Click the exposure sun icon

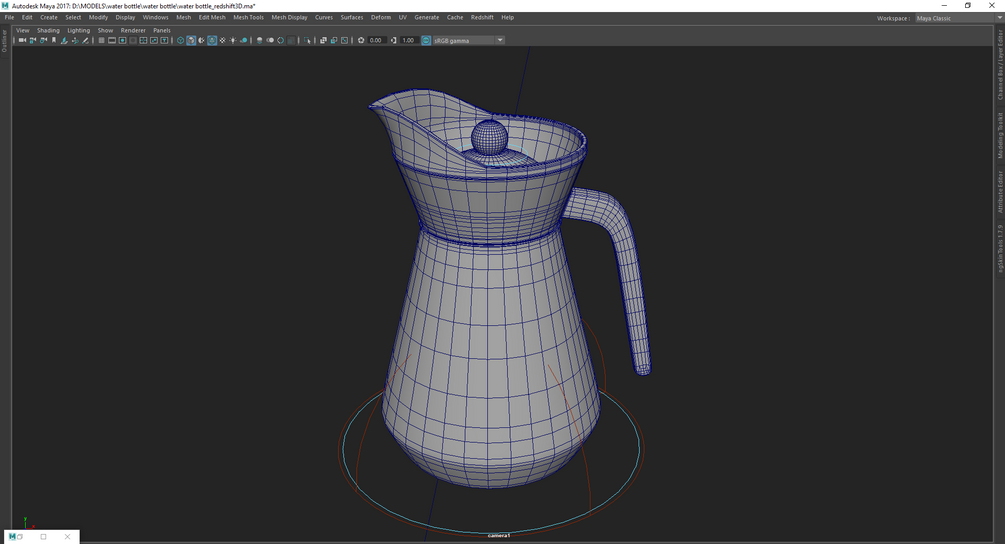[361, 40]
